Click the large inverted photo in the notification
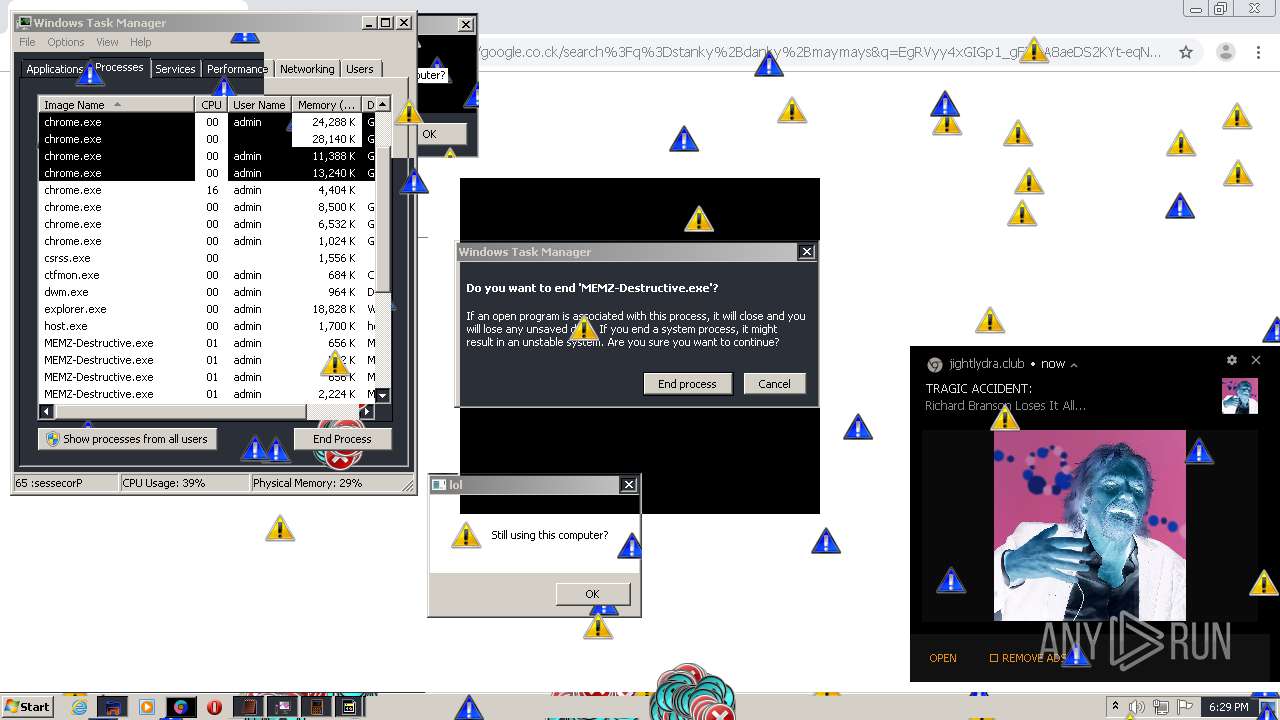Screen dimensions: 1280x720 [1089, 525]
